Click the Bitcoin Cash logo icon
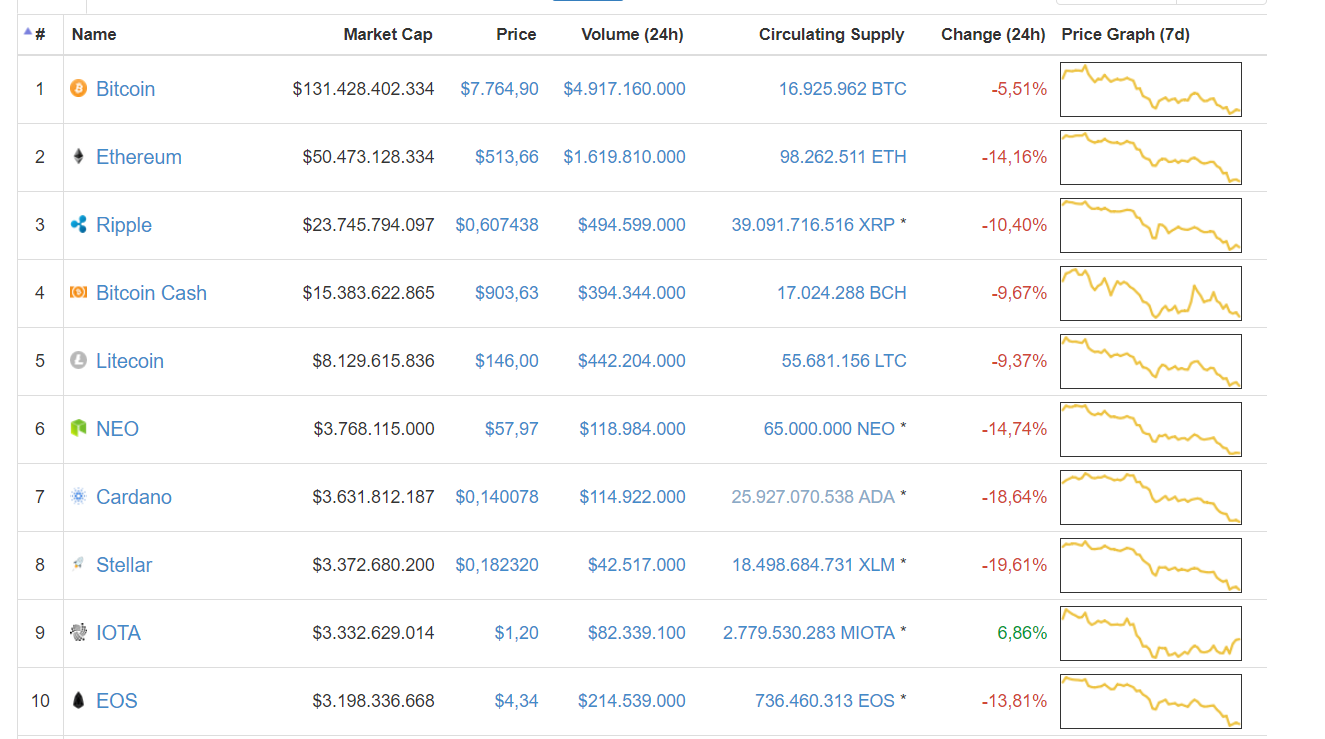Viewport: 1325px width, 739px height. click(x=79, y=293)
